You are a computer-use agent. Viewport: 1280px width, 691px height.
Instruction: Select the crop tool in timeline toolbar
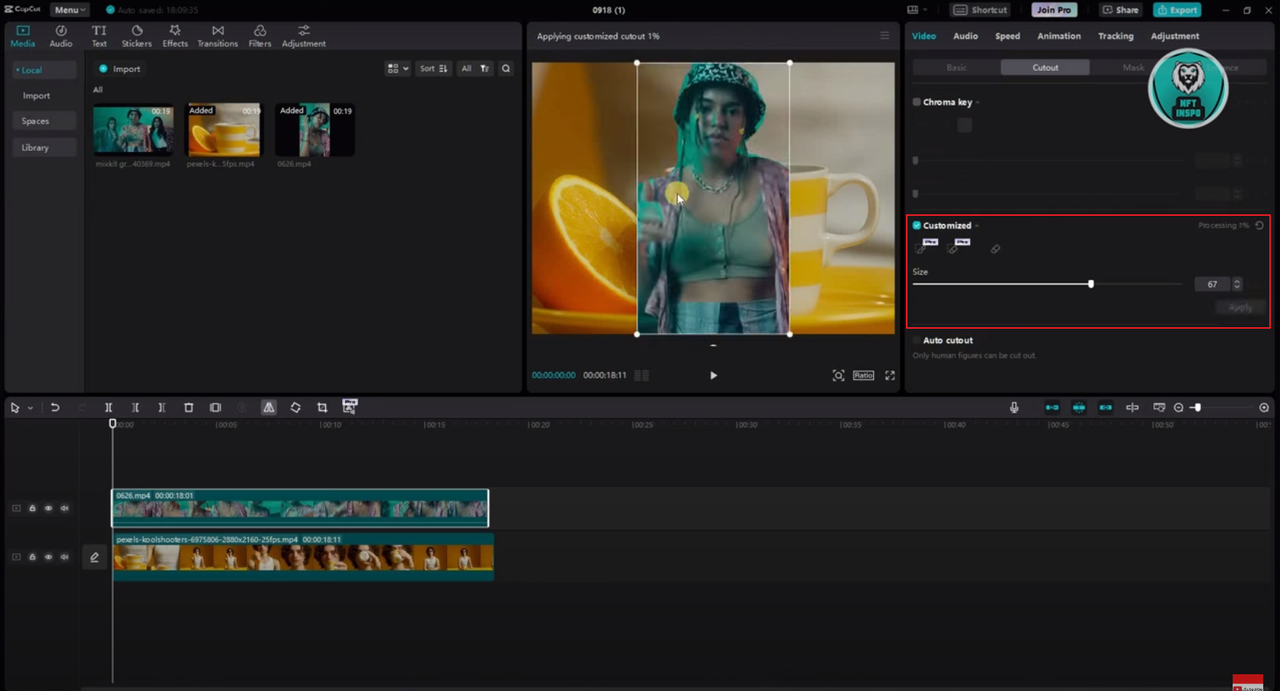(x=322, y=408)
